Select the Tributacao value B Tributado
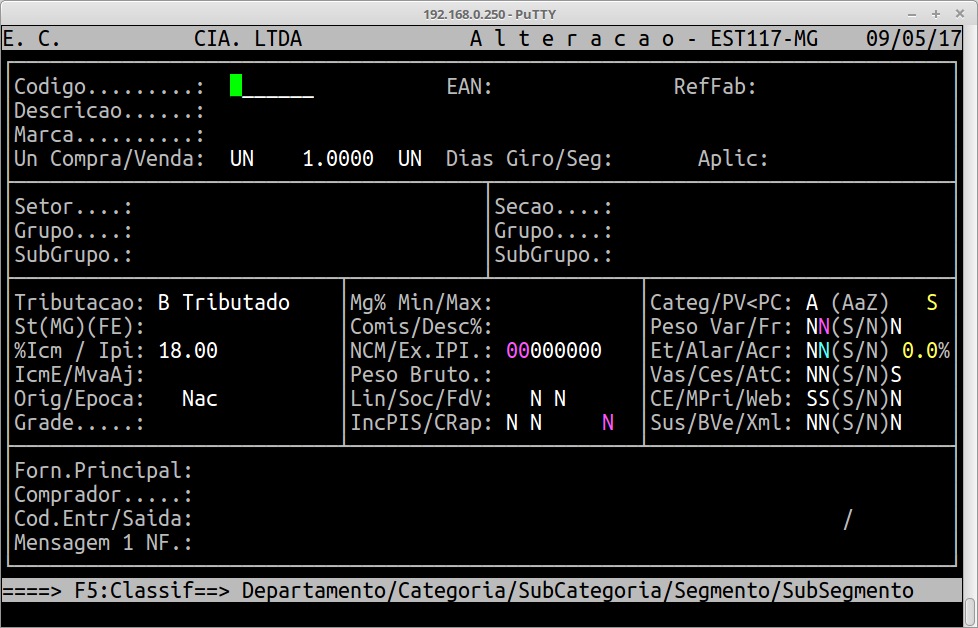 tap(224, 302)
